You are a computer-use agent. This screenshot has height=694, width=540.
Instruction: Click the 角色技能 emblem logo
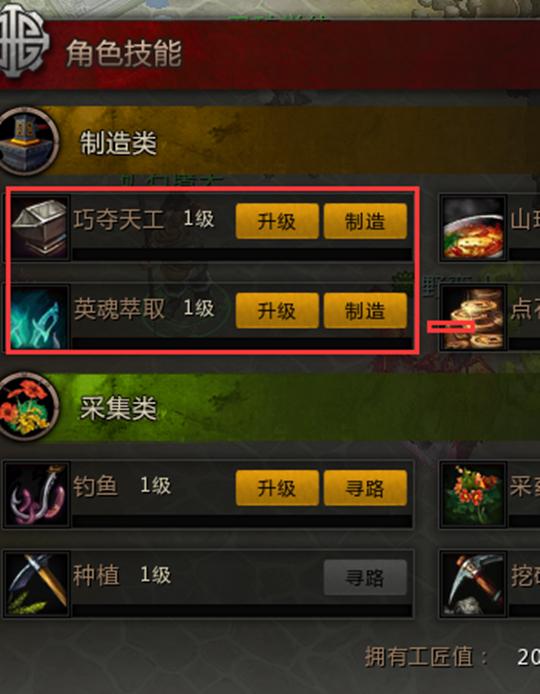[23, 41]
